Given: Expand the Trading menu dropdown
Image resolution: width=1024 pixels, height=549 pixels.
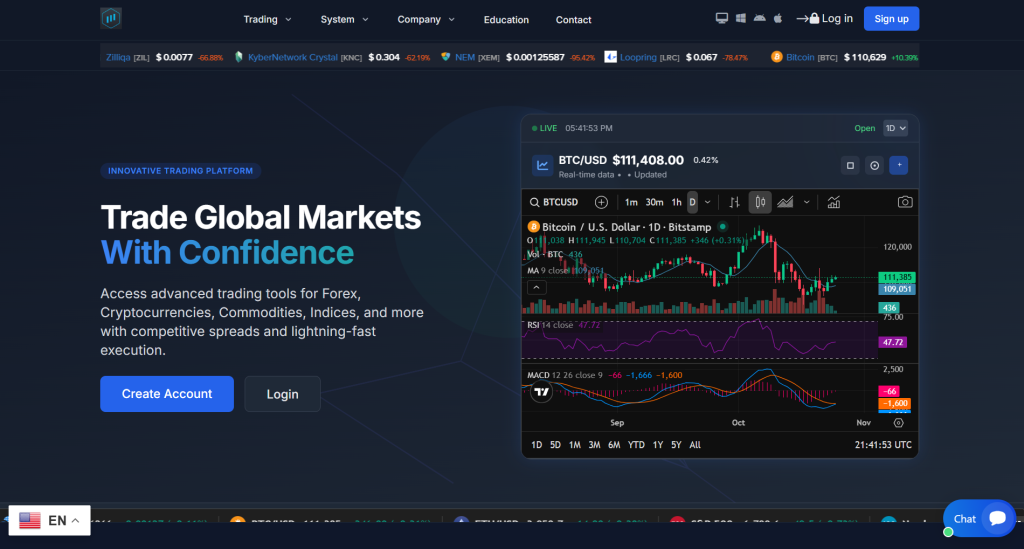Looking at the screenshot, I should pyautogui.click(x=267, y=19).
